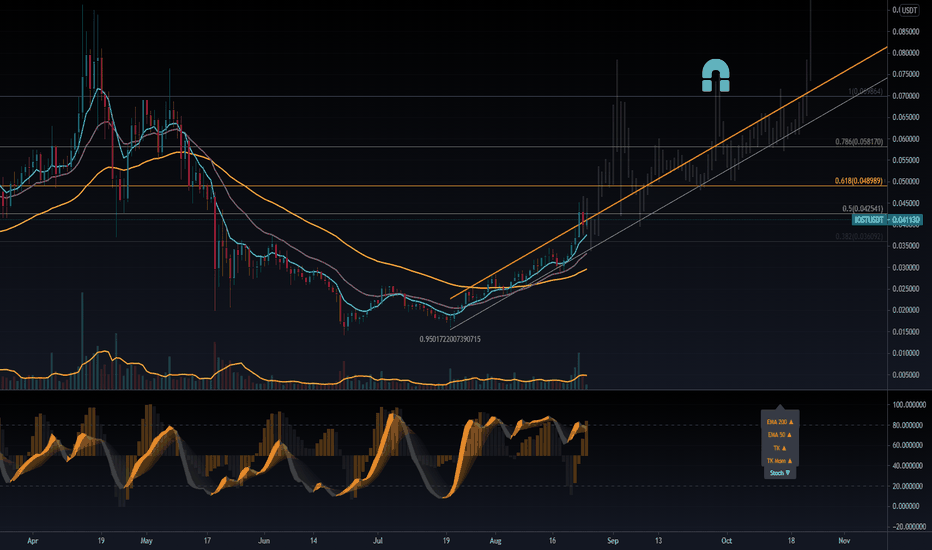The width and height of the screenshot is (932, 550).
Task: Select the 0.382(0.036092) Fibonacci level label
Action: click(859, 237)
